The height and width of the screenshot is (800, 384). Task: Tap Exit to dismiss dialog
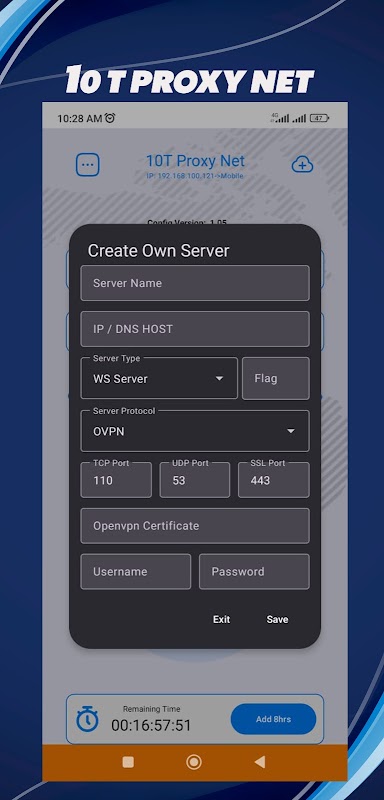[221, 619]
